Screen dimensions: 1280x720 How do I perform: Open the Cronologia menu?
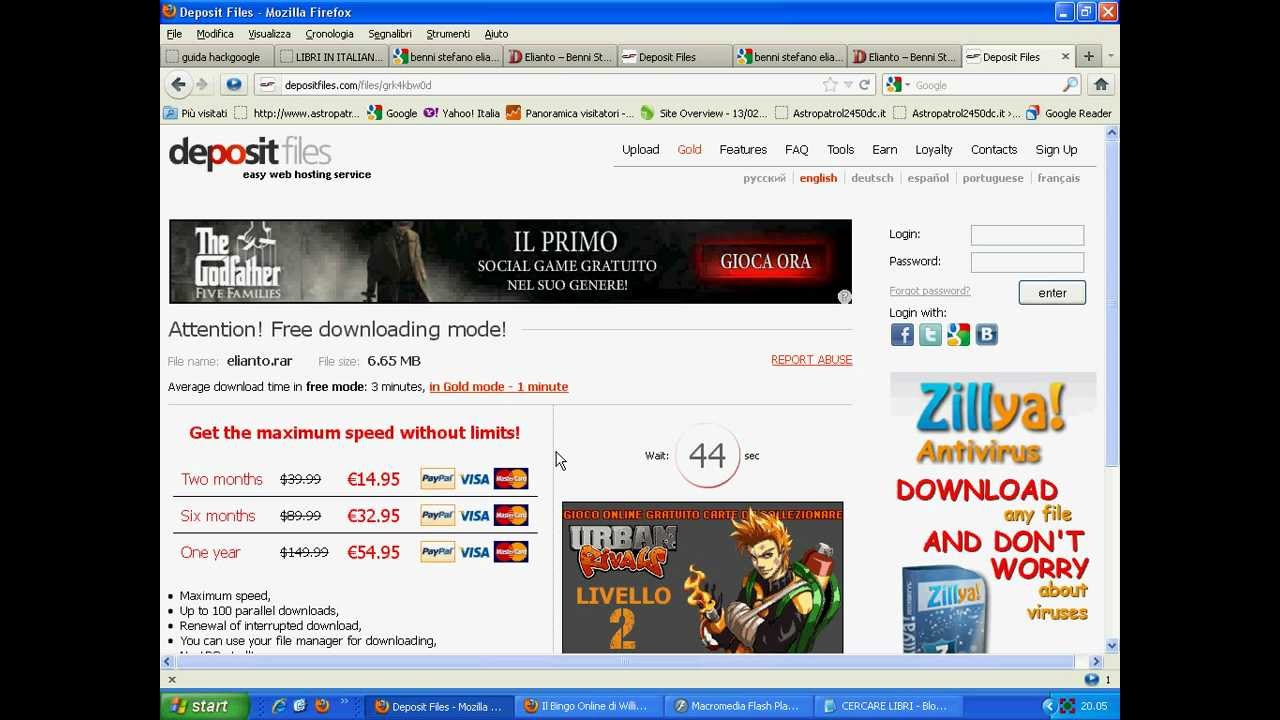point(329,34)
